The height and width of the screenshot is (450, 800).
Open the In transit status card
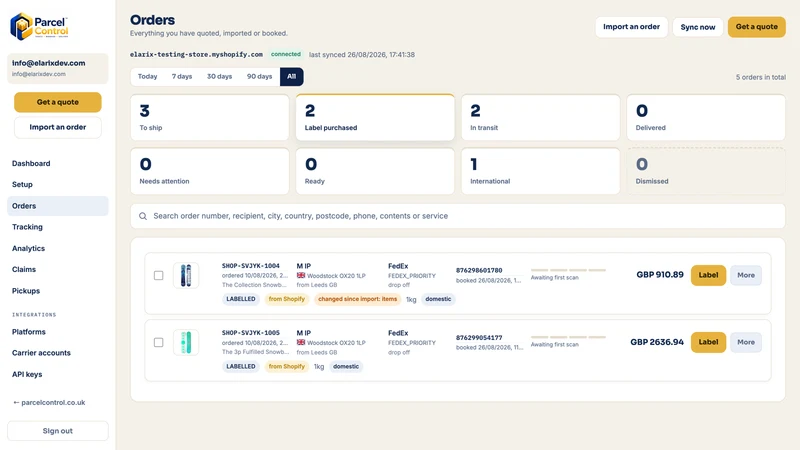tap(540, 117)
